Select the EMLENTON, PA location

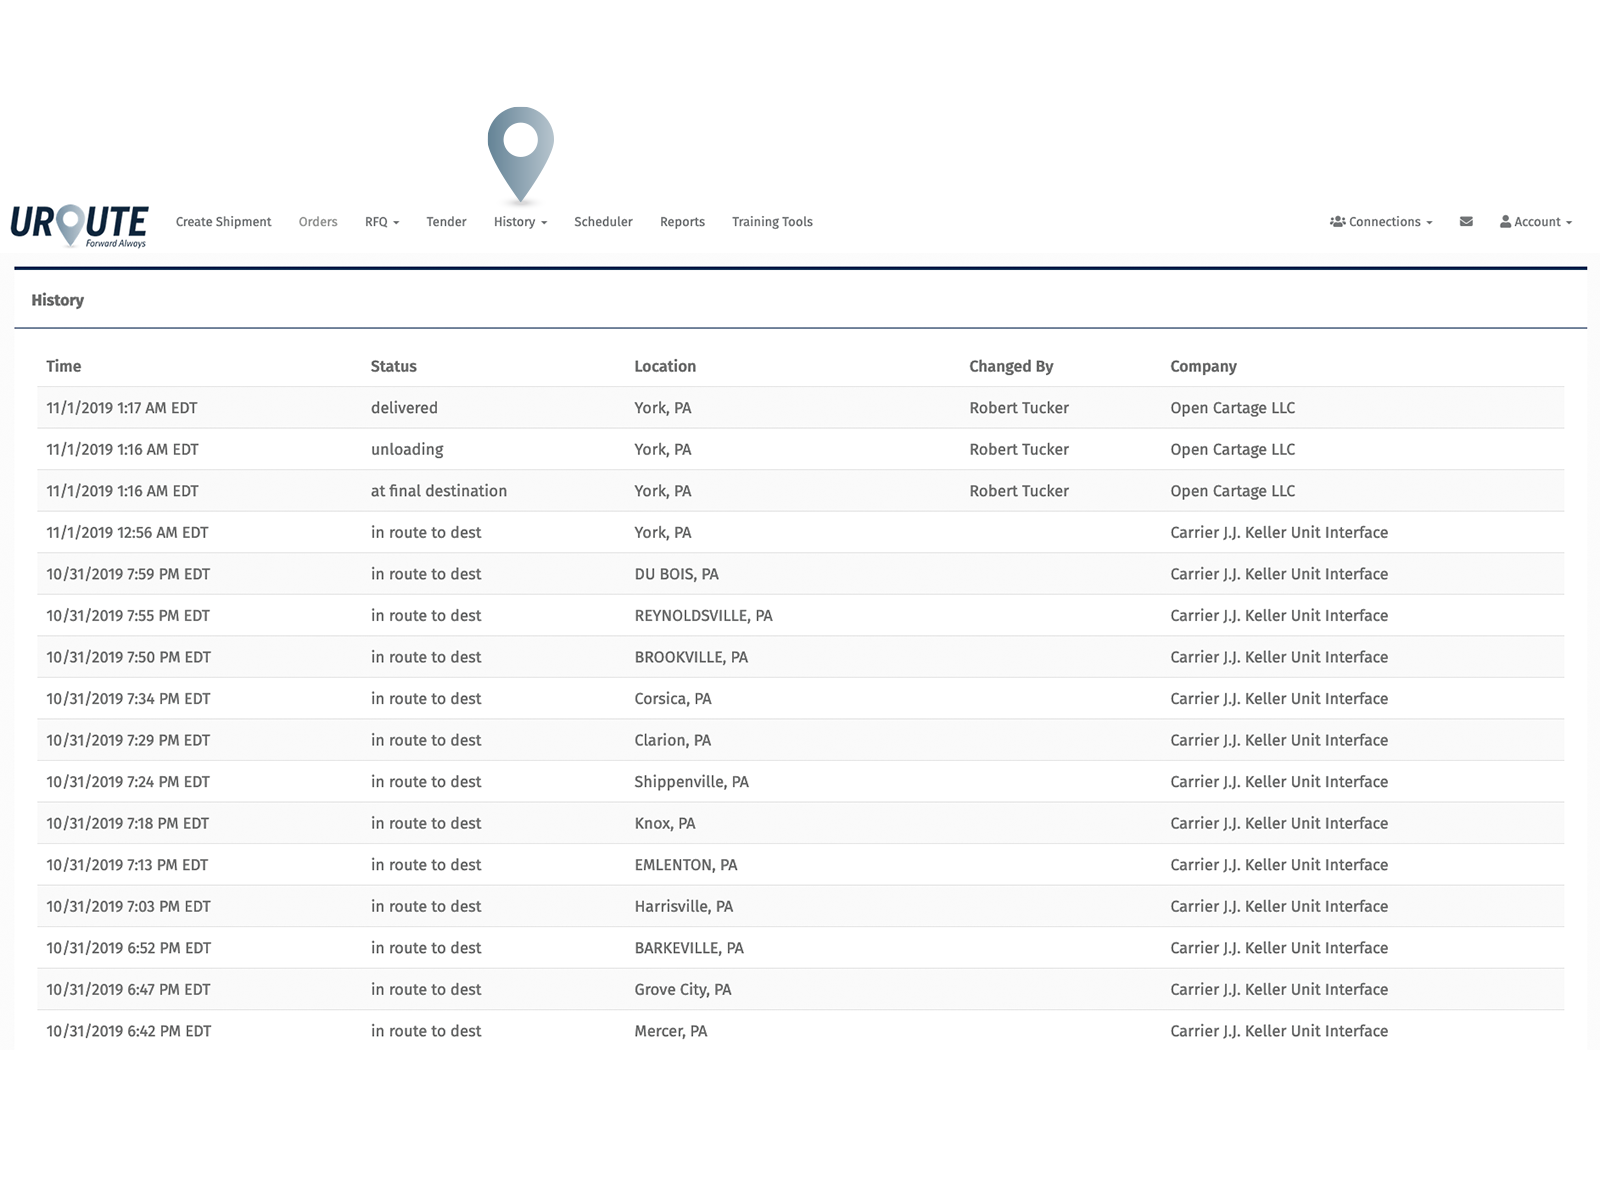point(686,865)
